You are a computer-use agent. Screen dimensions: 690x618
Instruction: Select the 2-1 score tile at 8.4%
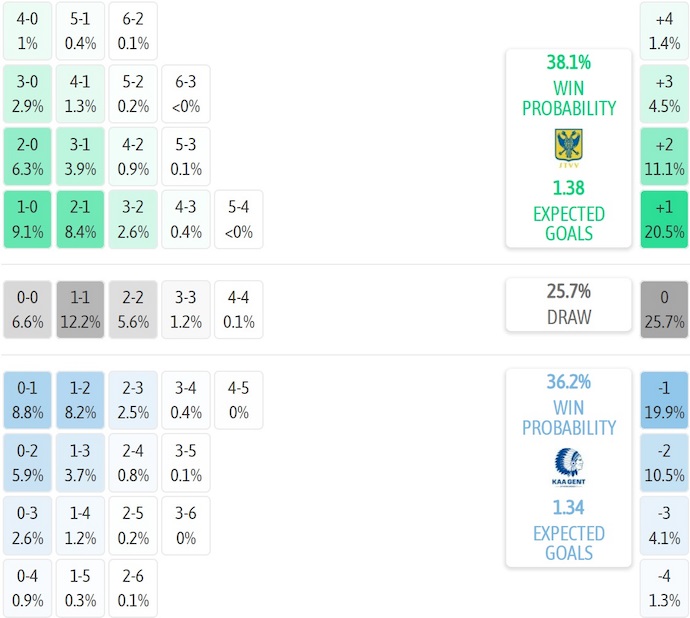pos(81,220)
